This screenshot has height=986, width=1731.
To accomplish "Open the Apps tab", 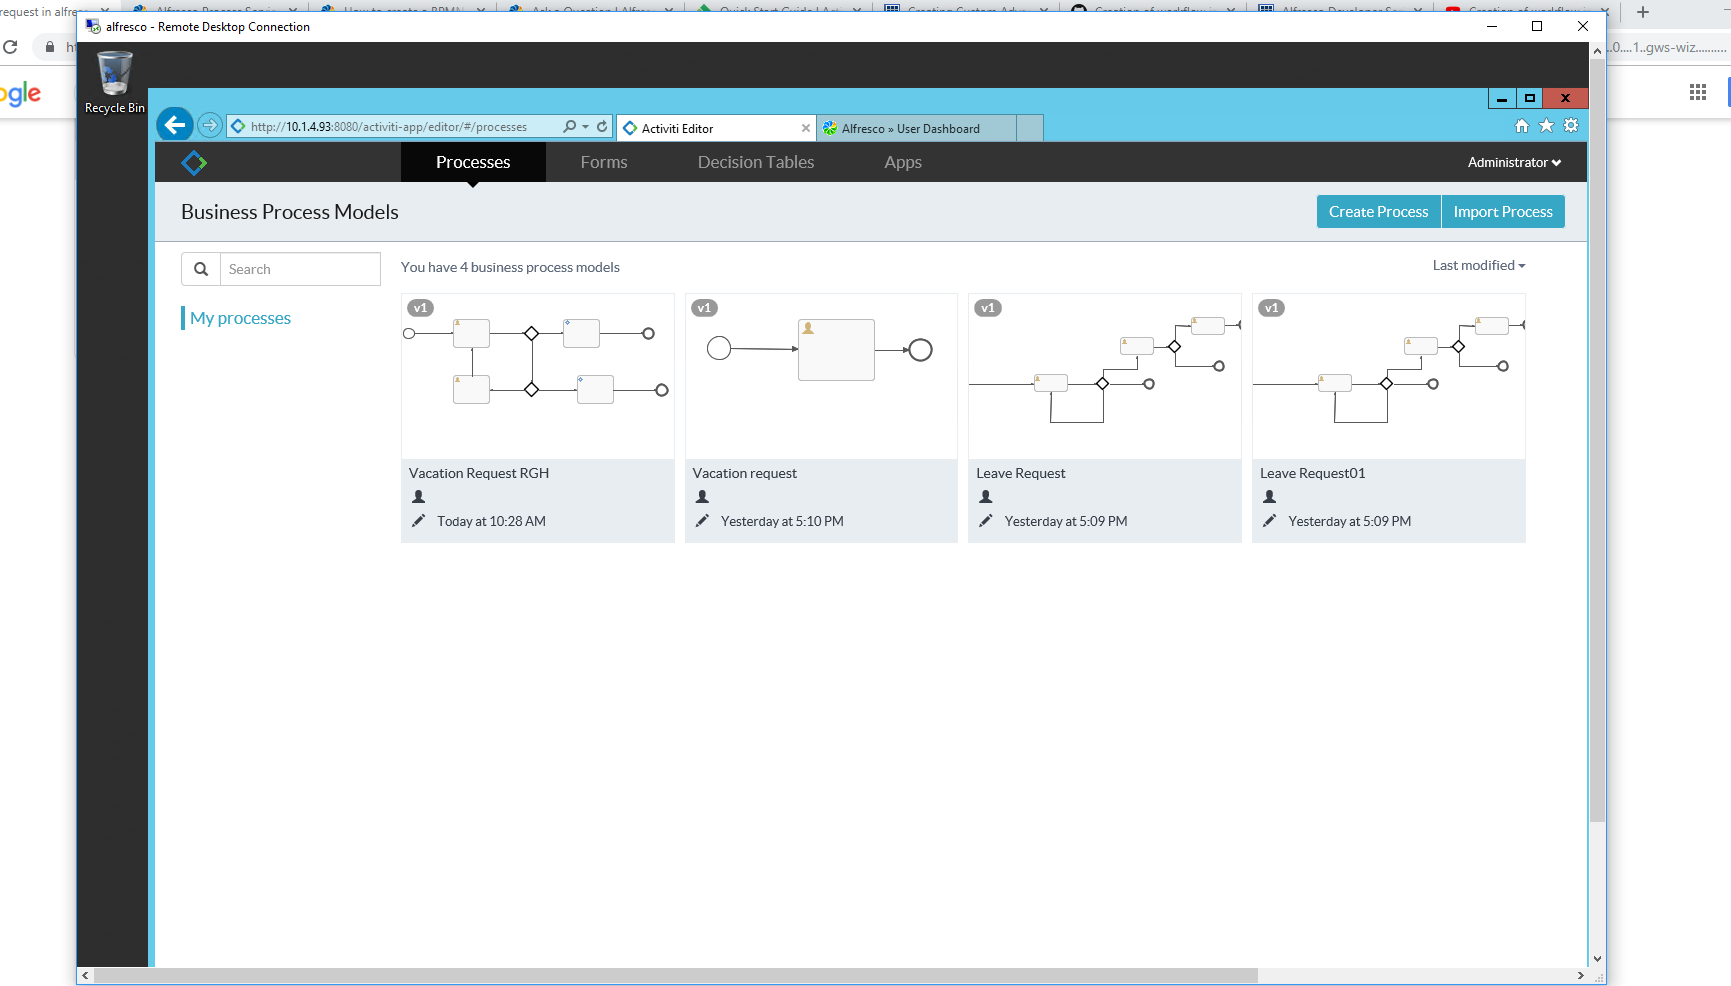I will [x=903, y=162].
